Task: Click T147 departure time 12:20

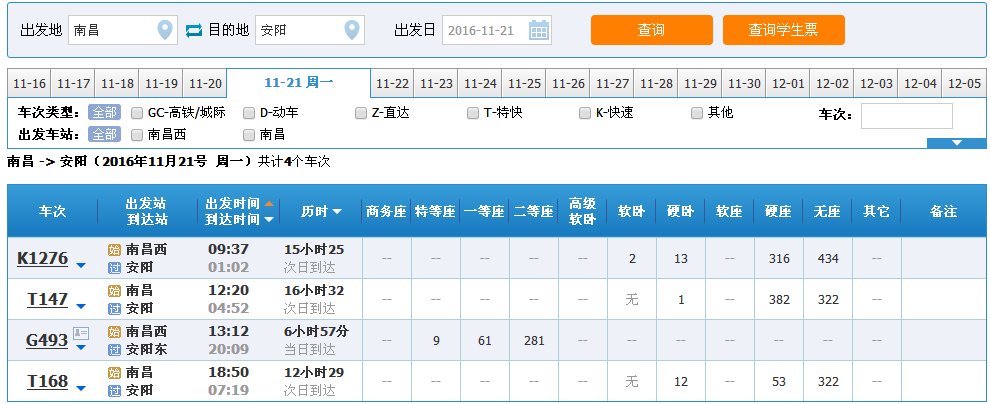Action: [229, 290]
